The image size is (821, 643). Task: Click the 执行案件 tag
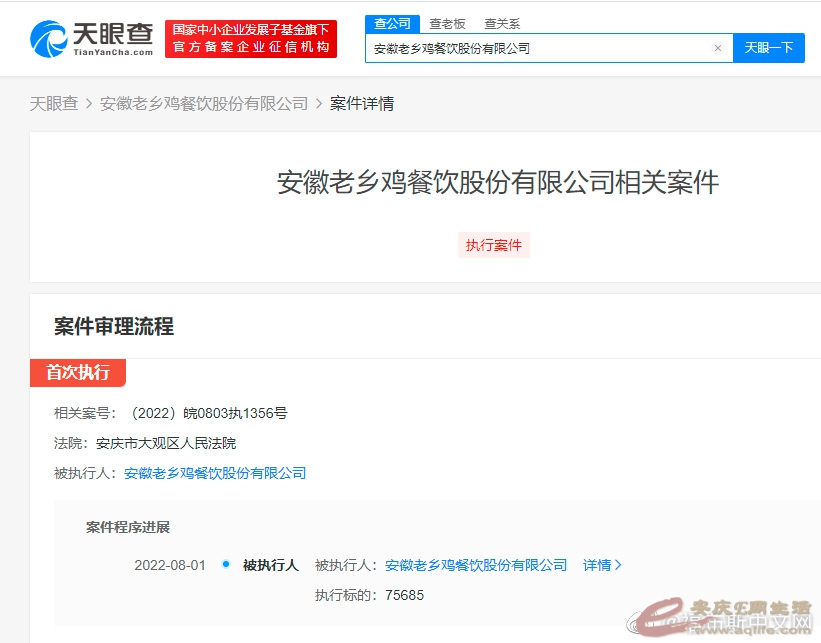[x=494, y=245]
